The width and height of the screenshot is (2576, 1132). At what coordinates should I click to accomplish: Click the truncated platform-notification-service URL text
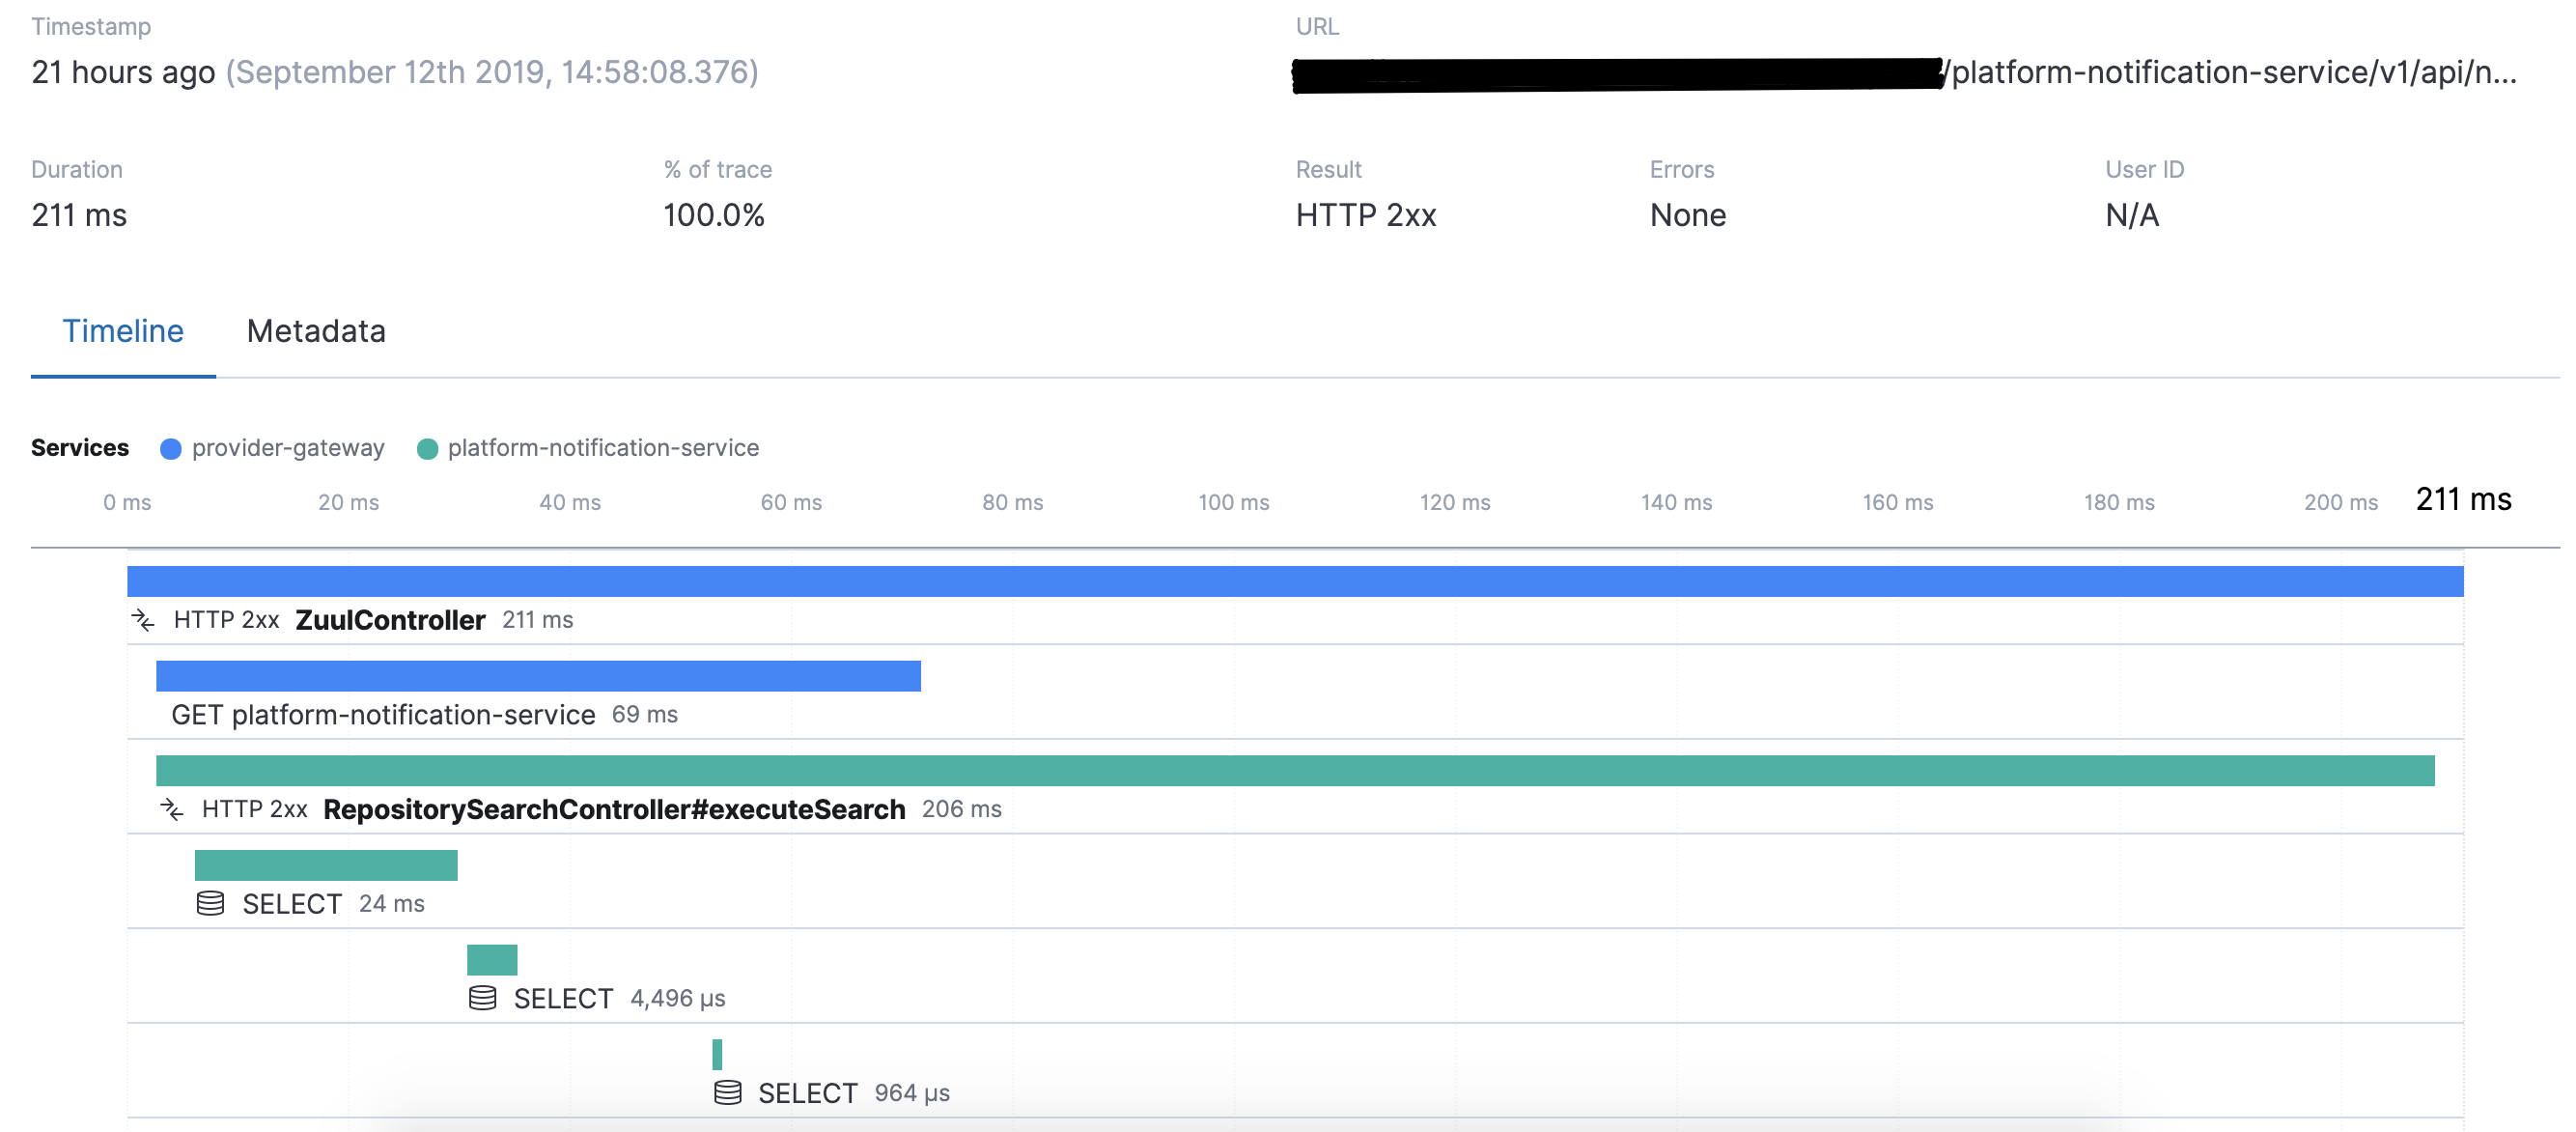coord(2232,72)
